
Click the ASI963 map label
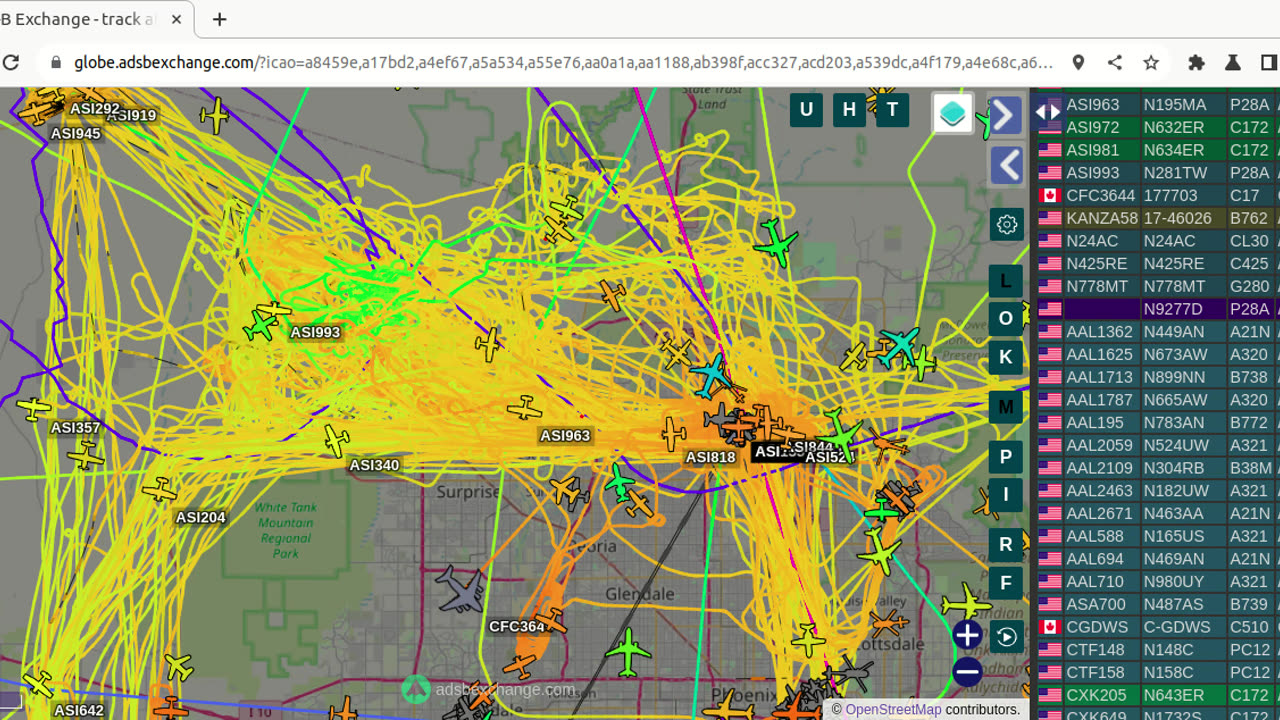(565, 435)
